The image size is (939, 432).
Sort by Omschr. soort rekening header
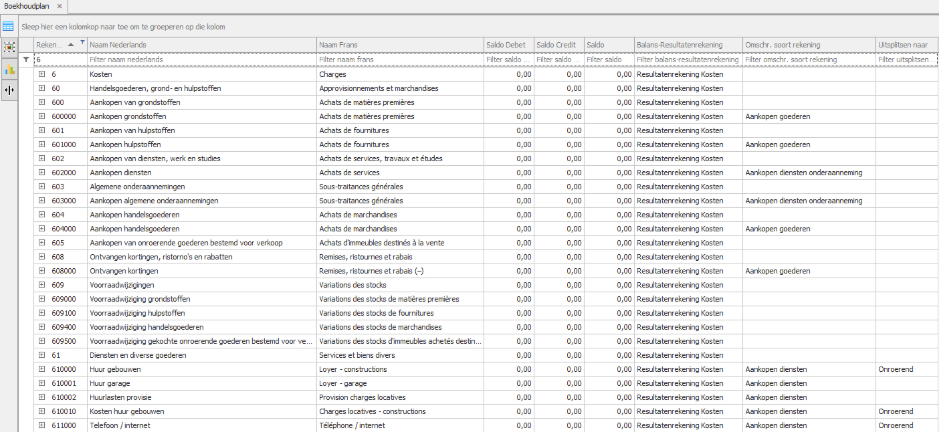point(809,45)
